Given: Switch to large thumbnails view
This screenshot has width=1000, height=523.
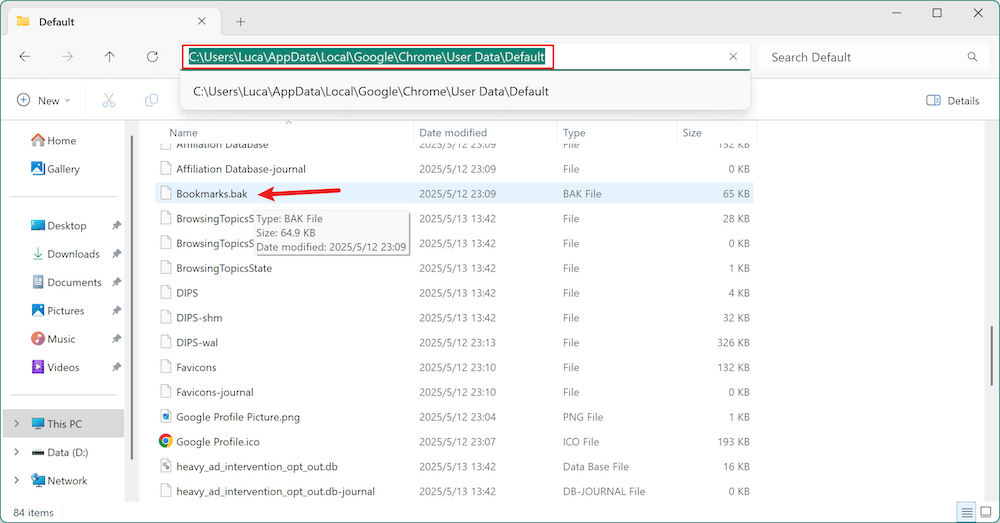Looking at the screenshot, I should click(x=986, y=512).
